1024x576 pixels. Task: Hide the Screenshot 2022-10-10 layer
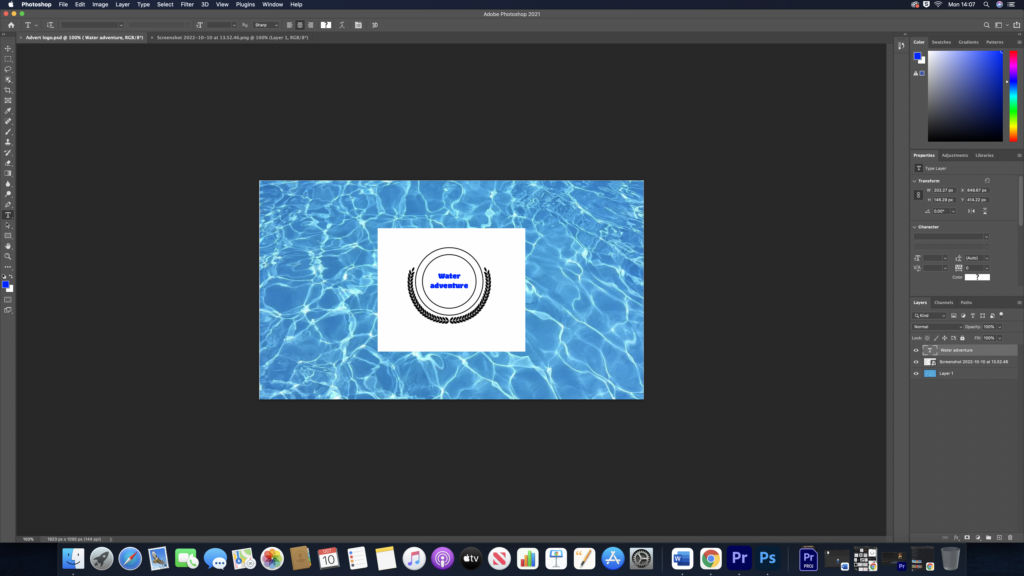coord(915,362)
